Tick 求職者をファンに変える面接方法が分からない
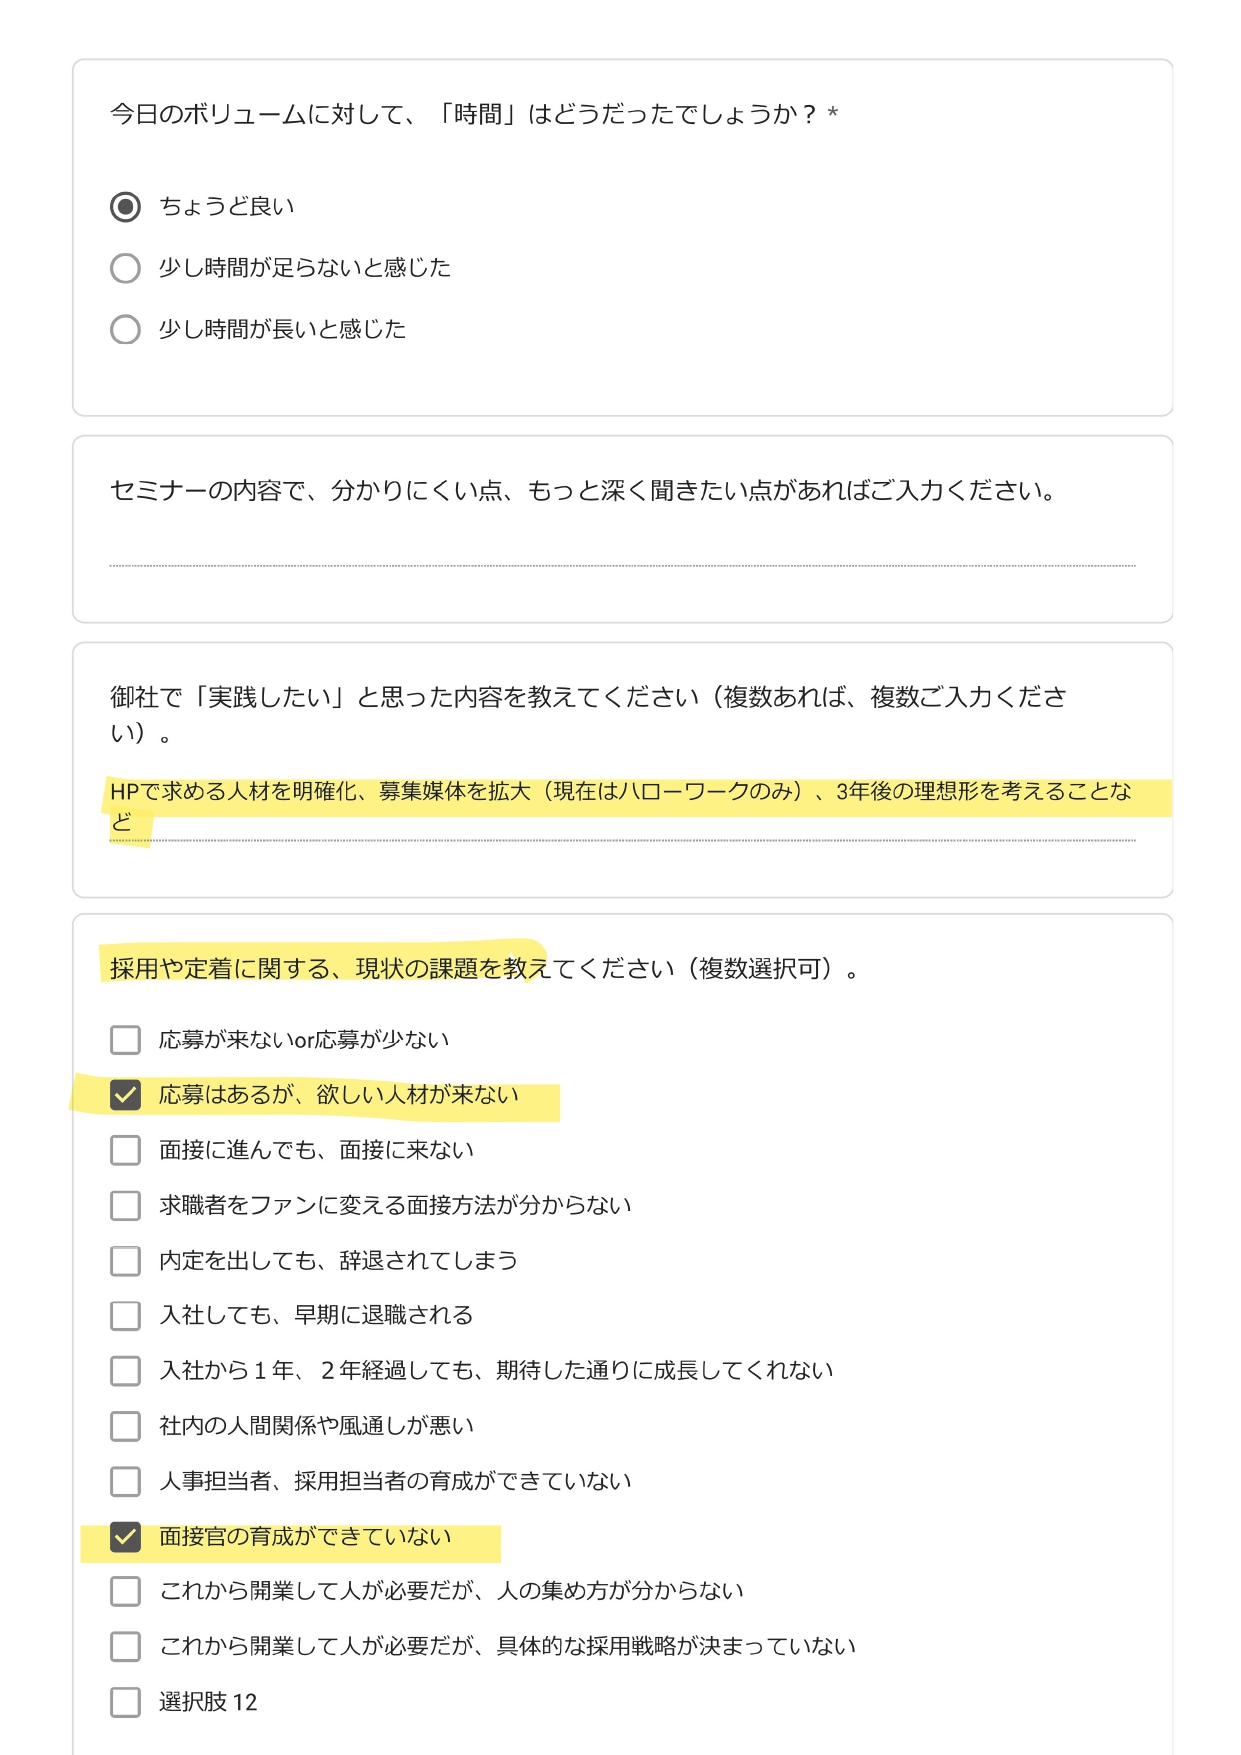 point(125,1205)
